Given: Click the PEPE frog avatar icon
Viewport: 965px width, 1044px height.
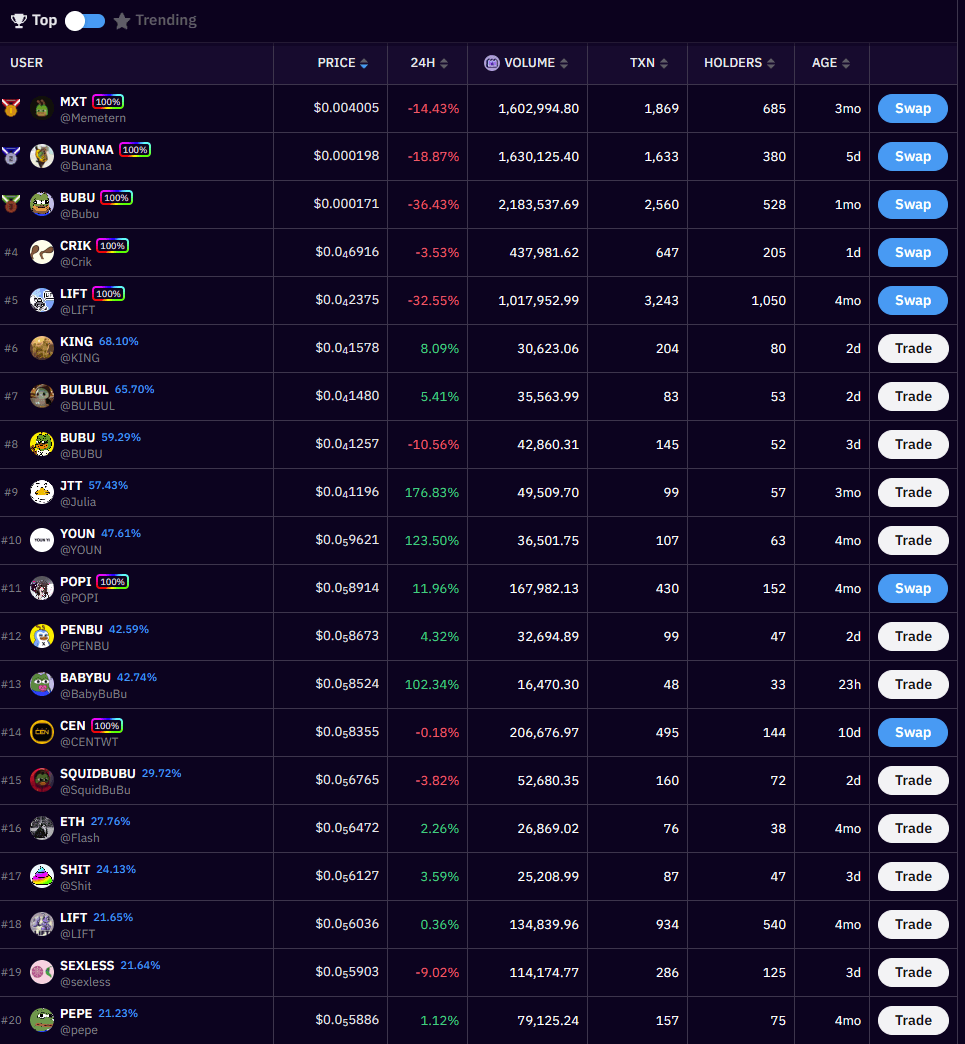Looking at the screenshot, I should [x=42, y=1020].
